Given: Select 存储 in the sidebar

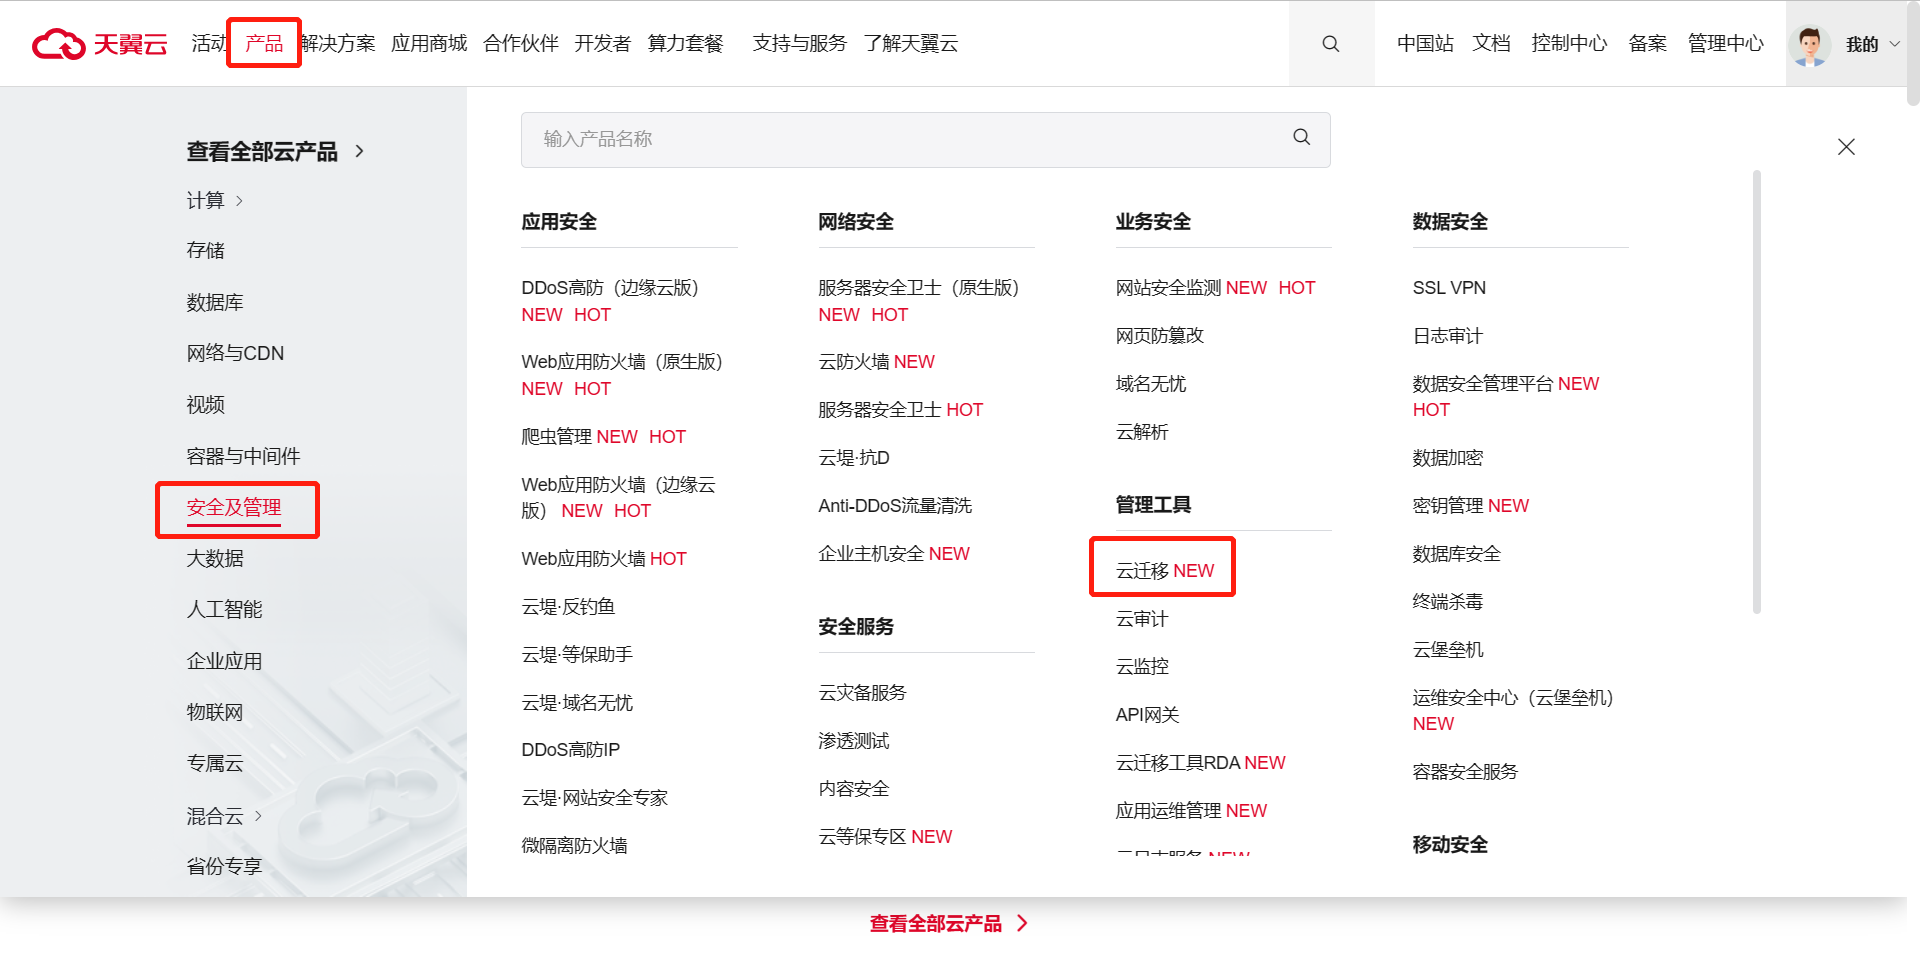Looking at the screenshot, I should pyautogui.click(x=205, y=250).
